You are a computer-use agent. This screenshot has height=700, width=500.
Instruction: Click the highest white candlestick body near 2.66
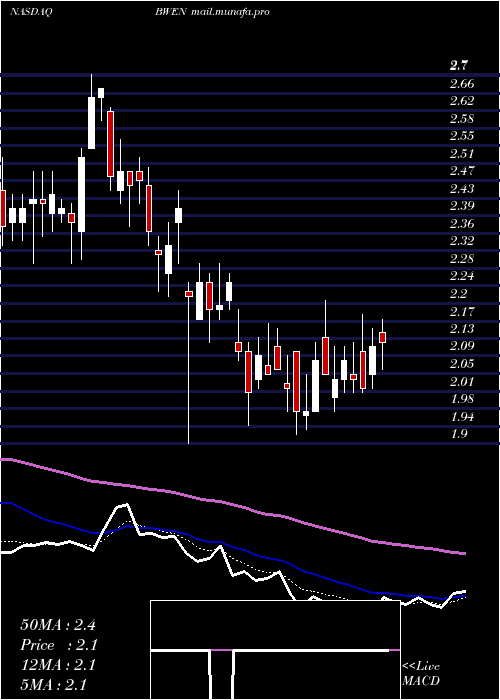[101, 93]
